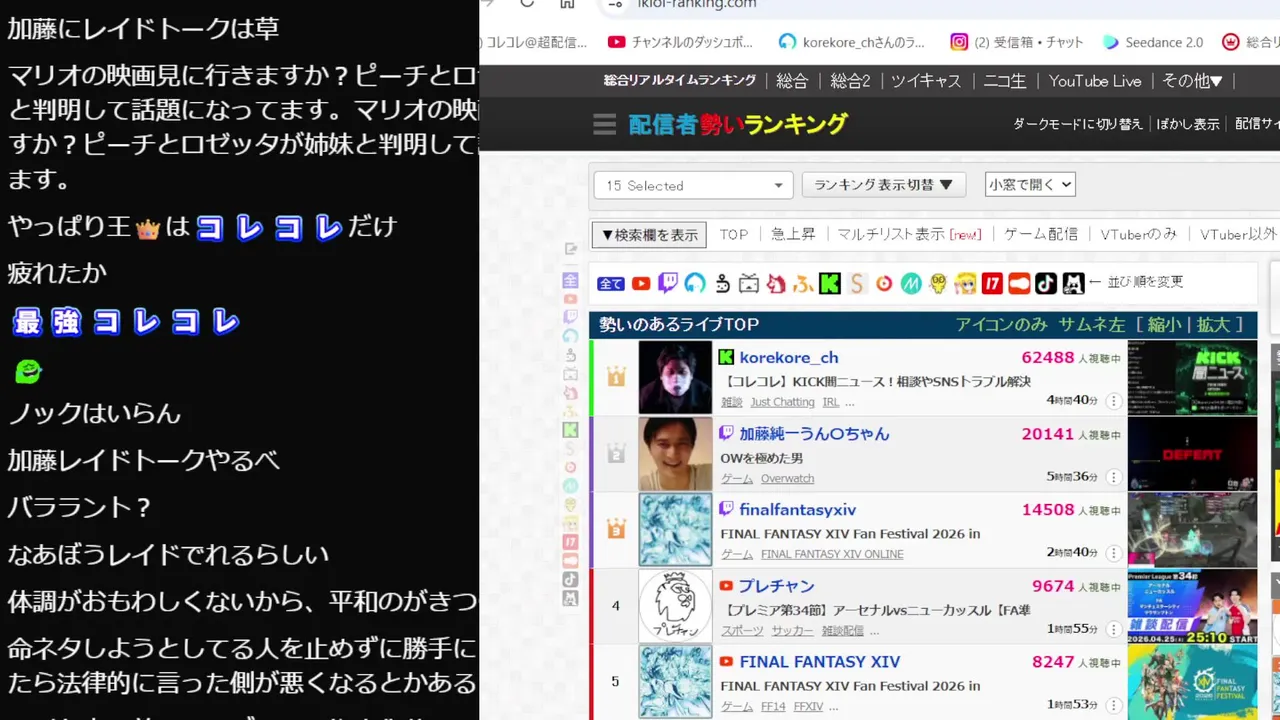
Task: Filter ranking by YouTube icon in platform row
Action: [x=641, y=284]
